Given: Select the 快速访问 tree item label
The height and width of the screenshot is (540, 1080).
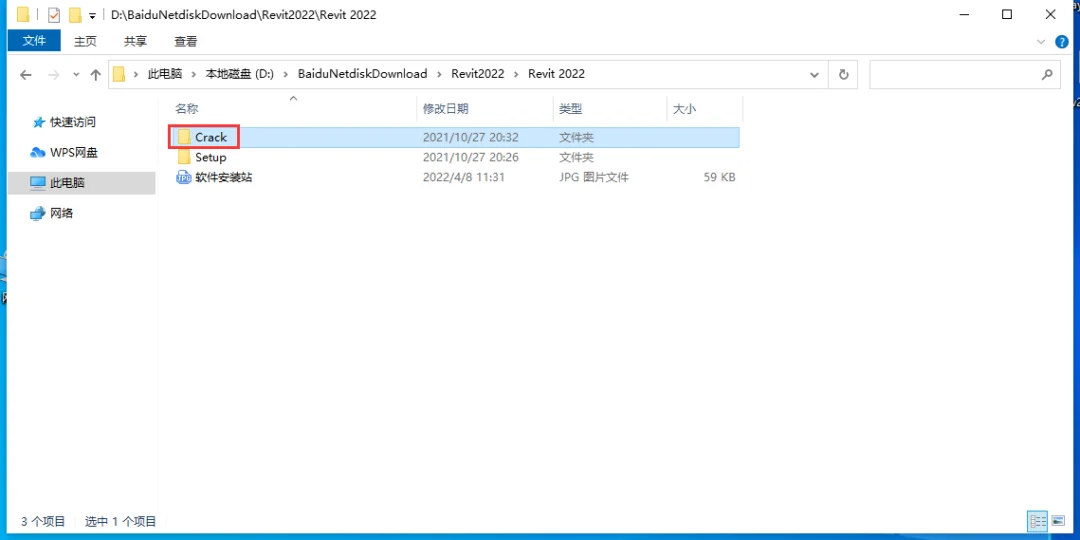Looking at the screenshot, I should [x=73, y=123].
